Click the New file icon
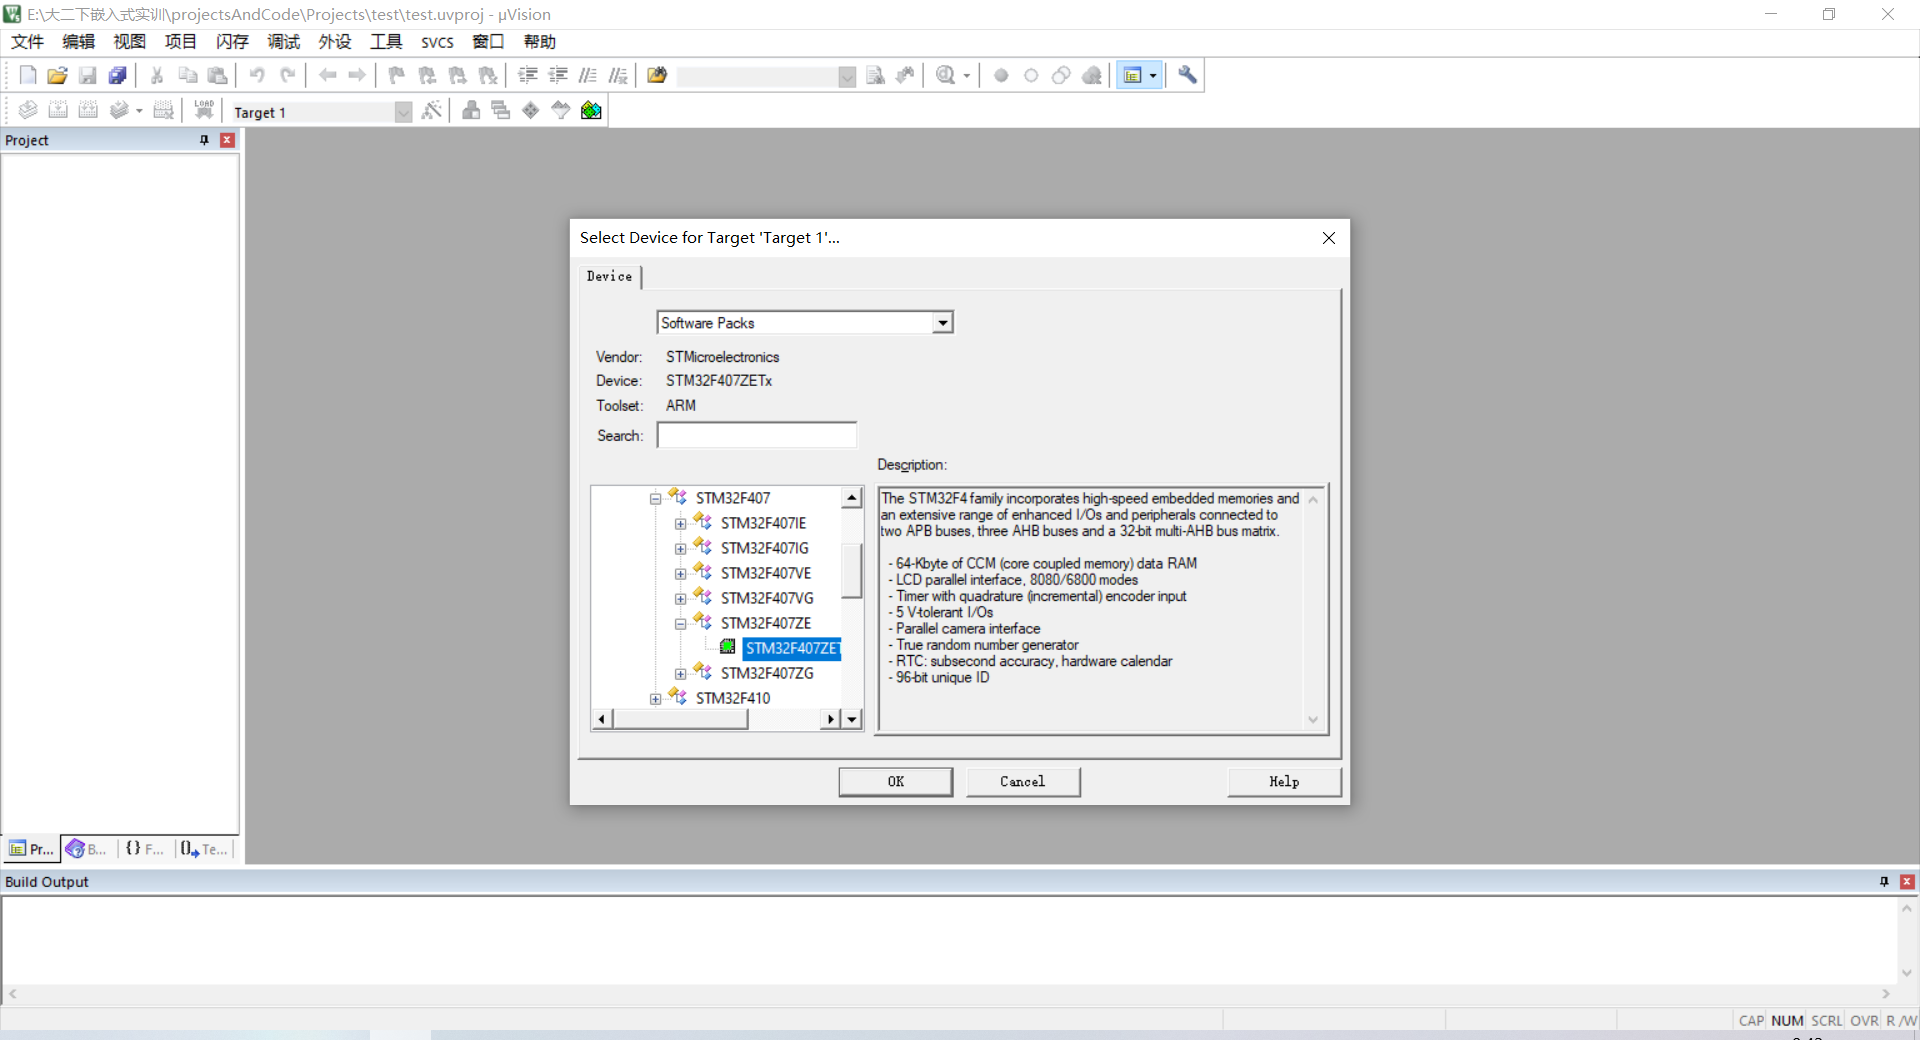 tap(28, 75)
